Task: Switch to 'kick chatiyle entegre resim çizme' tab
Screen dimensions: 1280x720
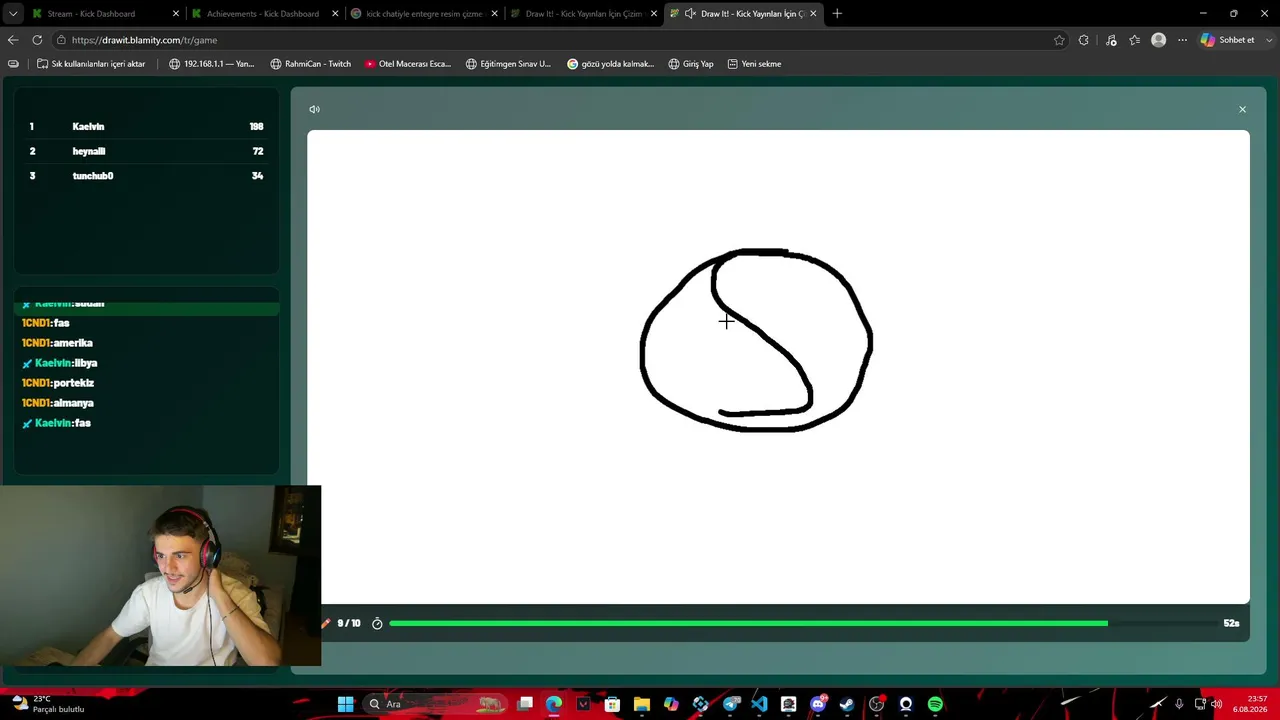Action: coord(423,14)
